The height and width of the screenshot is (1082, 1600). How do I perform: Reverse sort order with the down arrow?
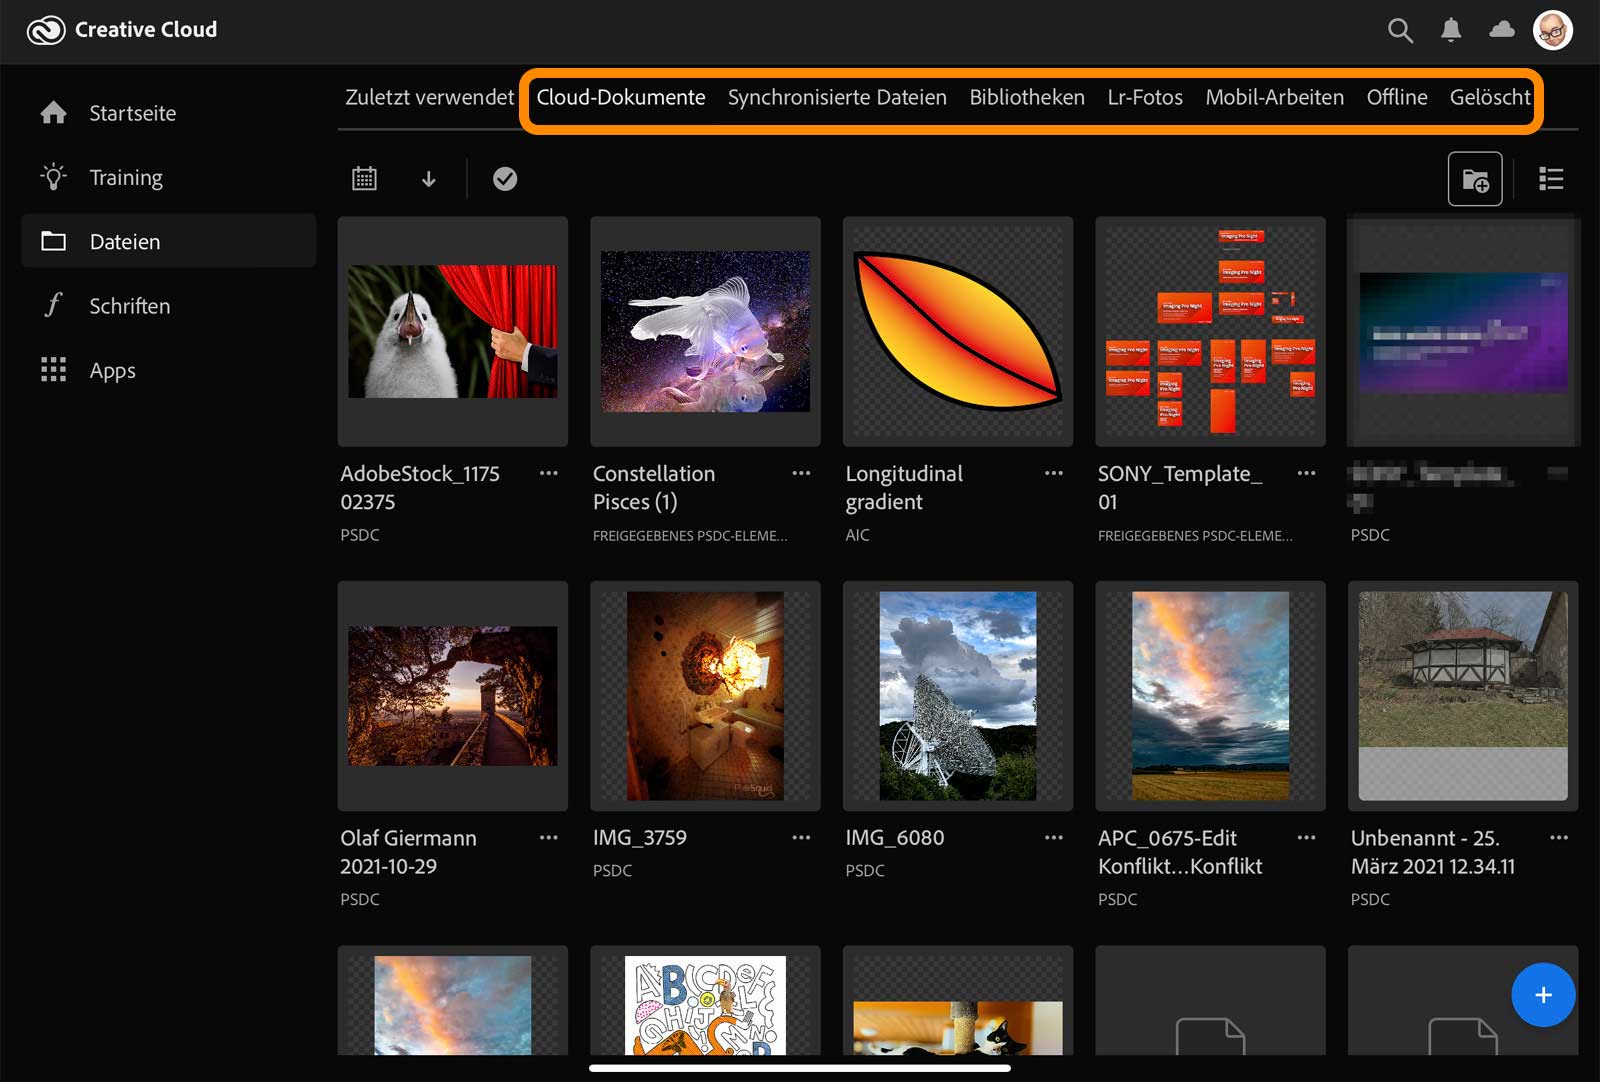coord(429,179)
